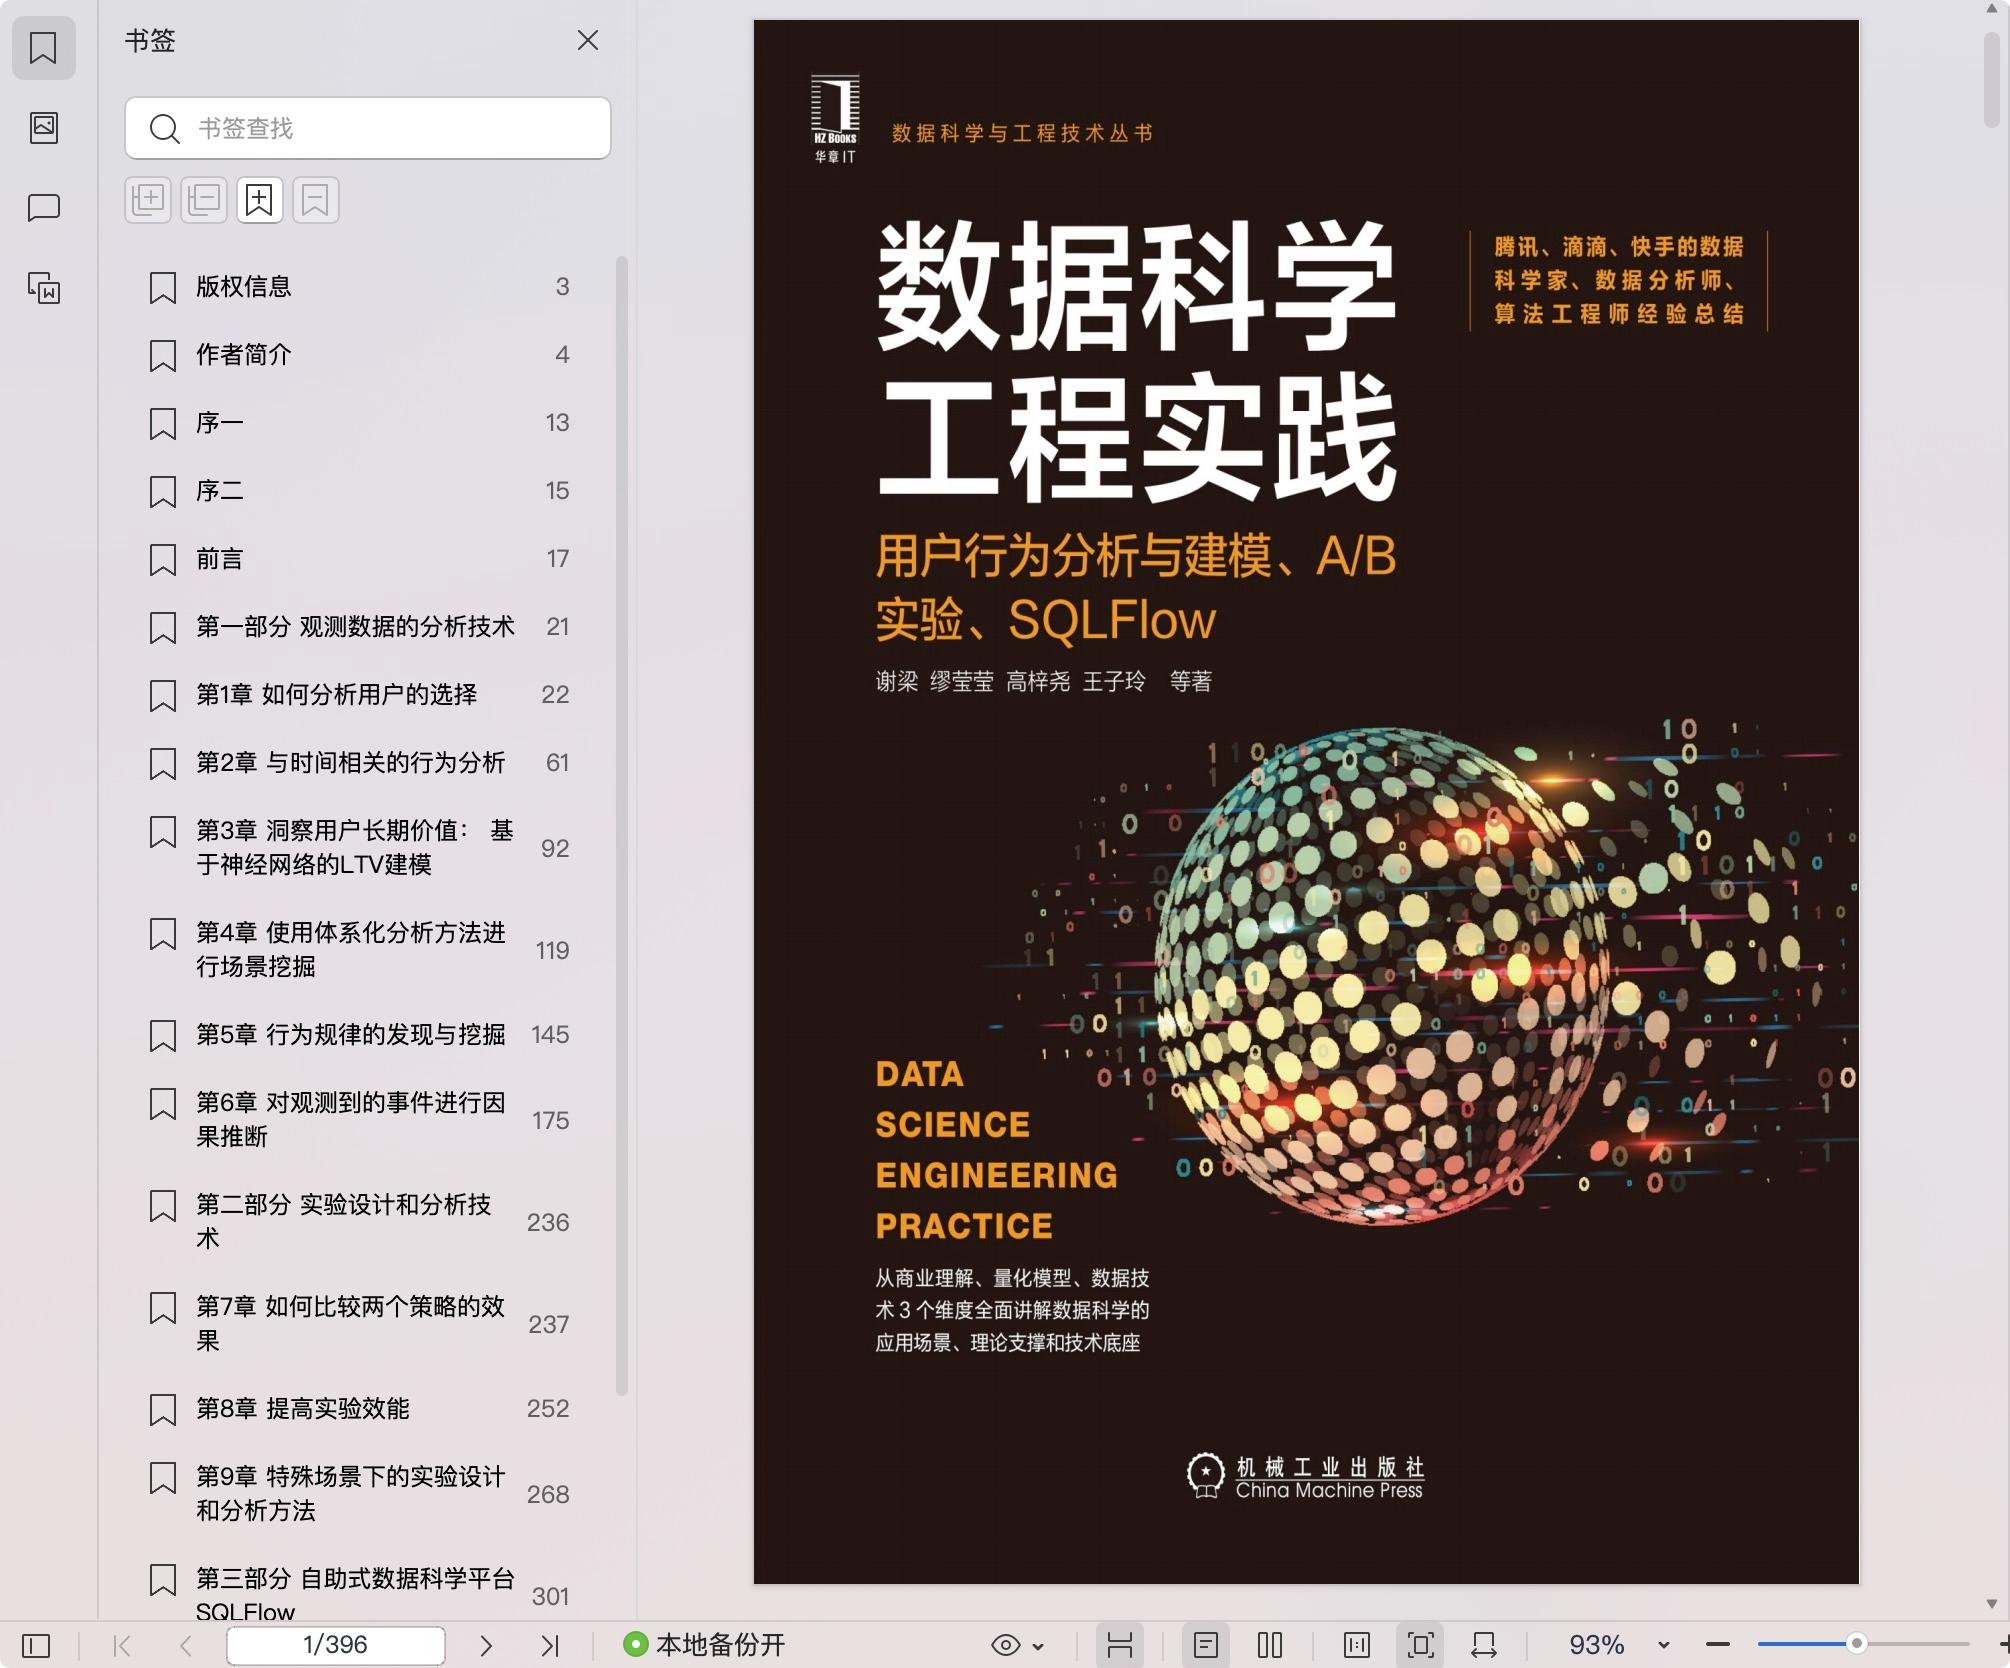Click the document vertical scrollbar thumb

pos(1991,80)
